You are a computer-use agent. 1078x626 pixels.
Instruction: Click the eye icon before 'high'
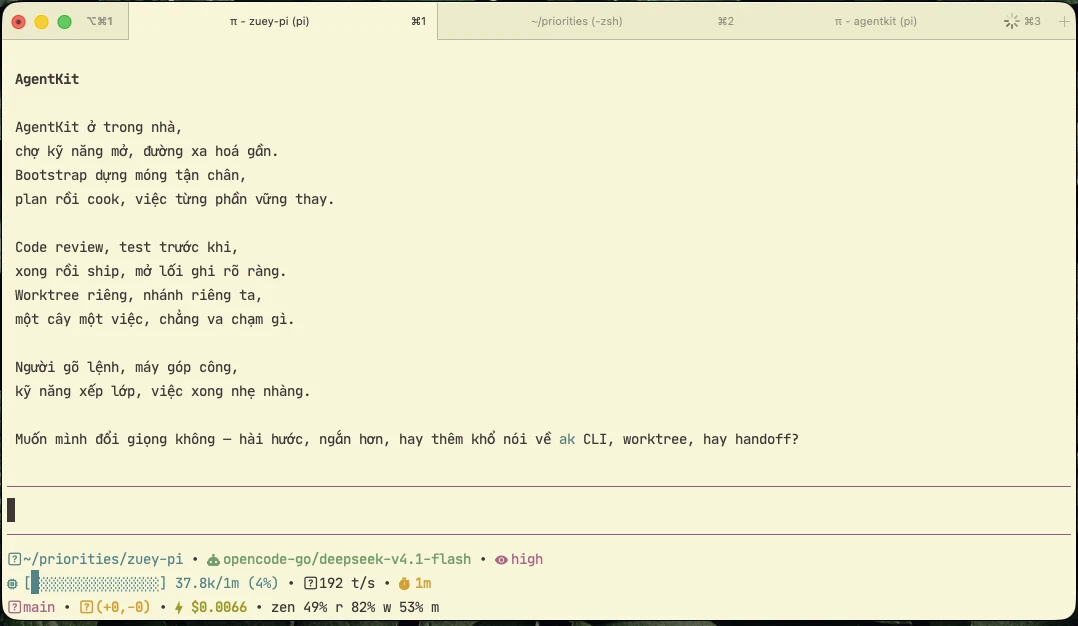pos(501,560)
